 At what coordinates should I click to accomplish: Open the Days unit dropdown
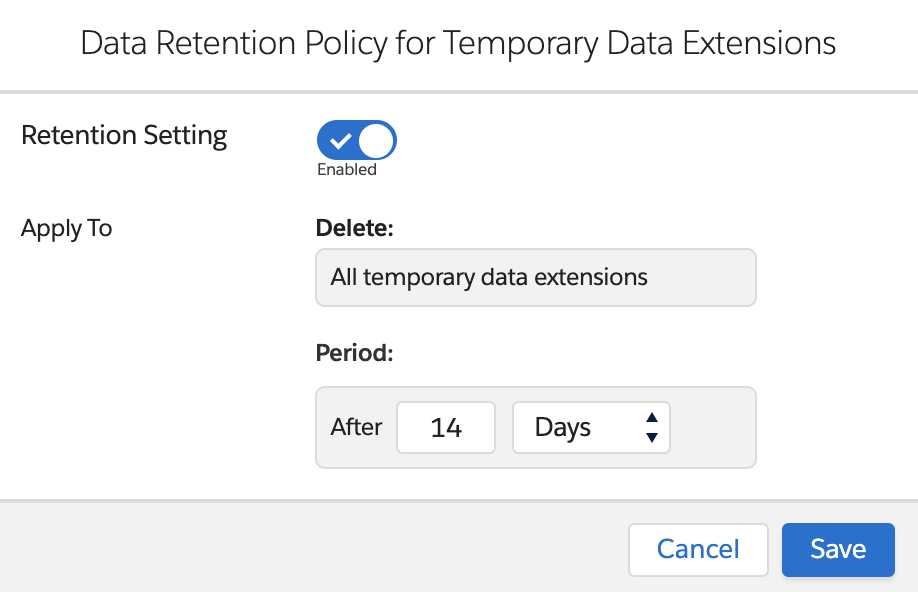590,428
